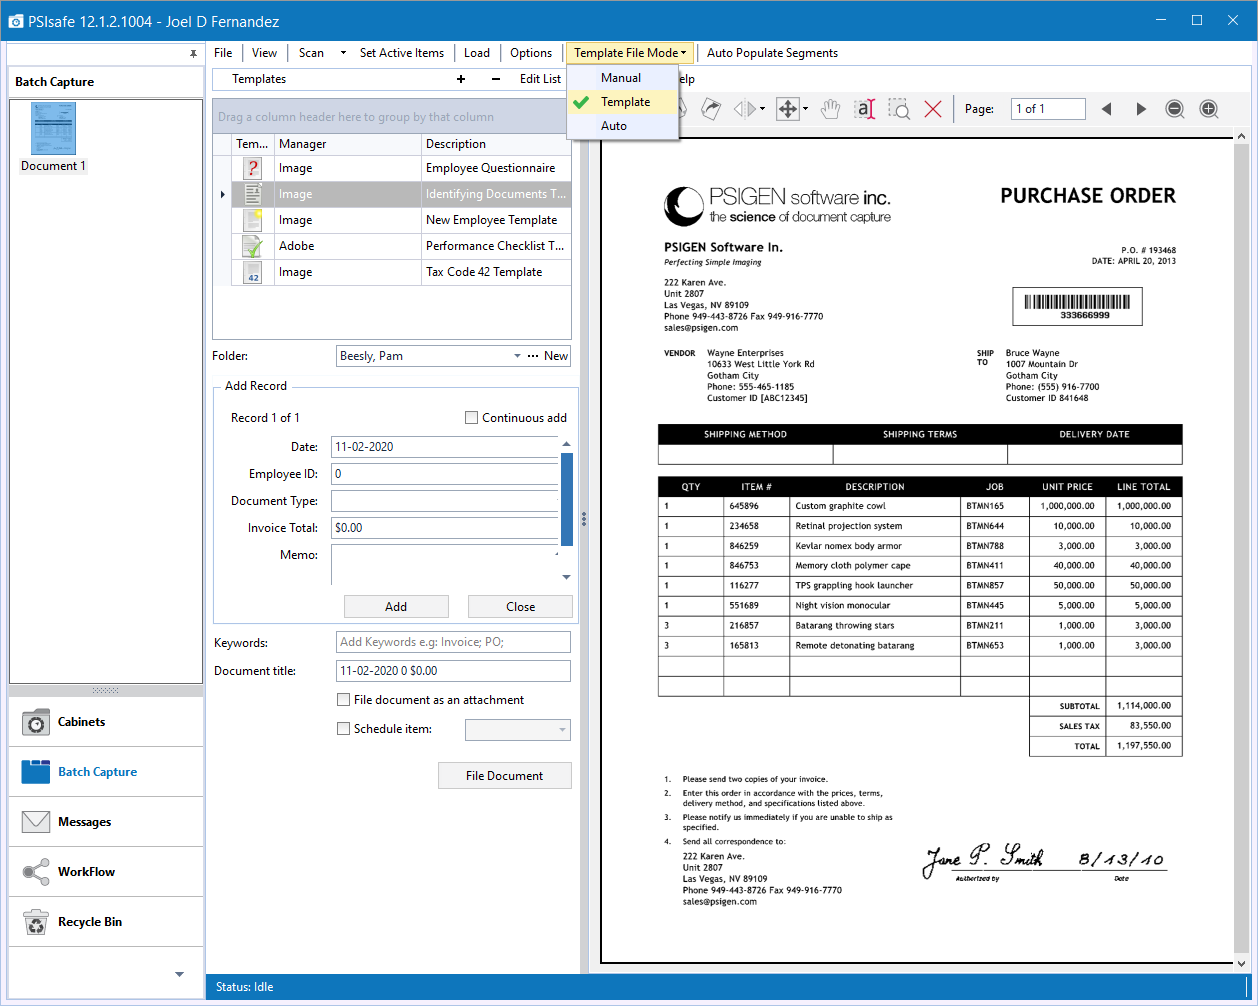
Task: Click the Close button in Add Record
Action: 520,607
